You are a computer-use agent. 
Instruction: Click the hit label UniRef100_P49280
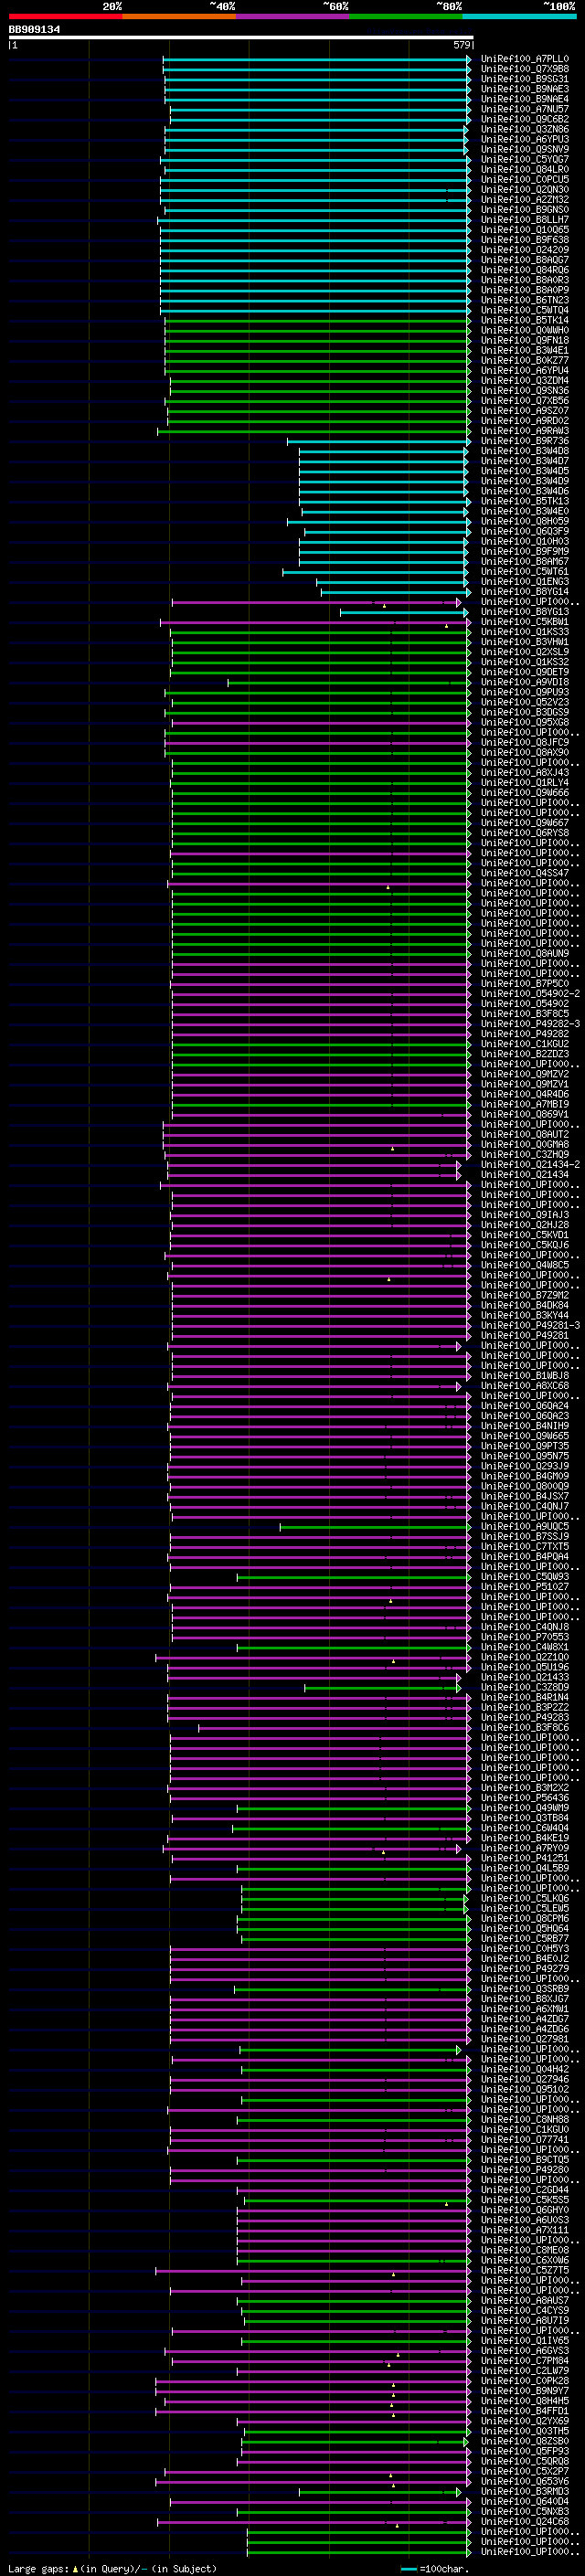point(525,2170)
